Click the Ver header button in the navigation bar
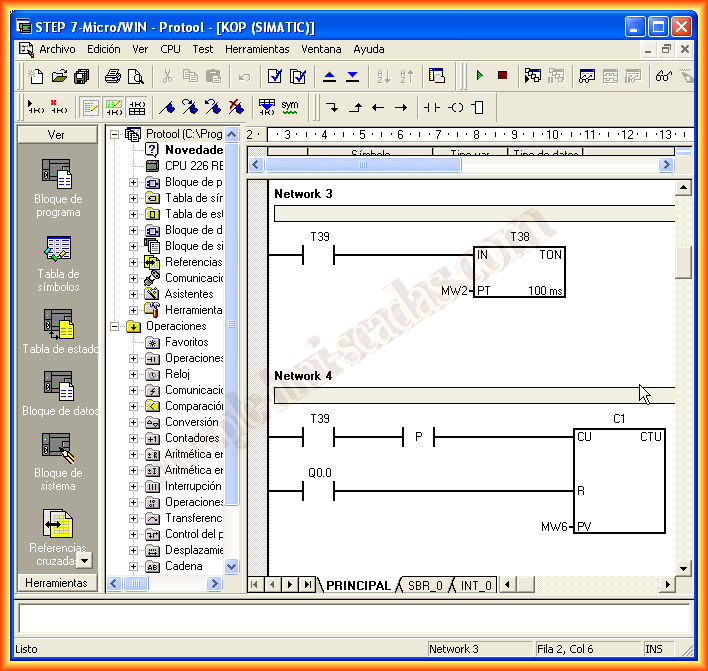Viewport: 708px width, 671px height. (57, 134)
